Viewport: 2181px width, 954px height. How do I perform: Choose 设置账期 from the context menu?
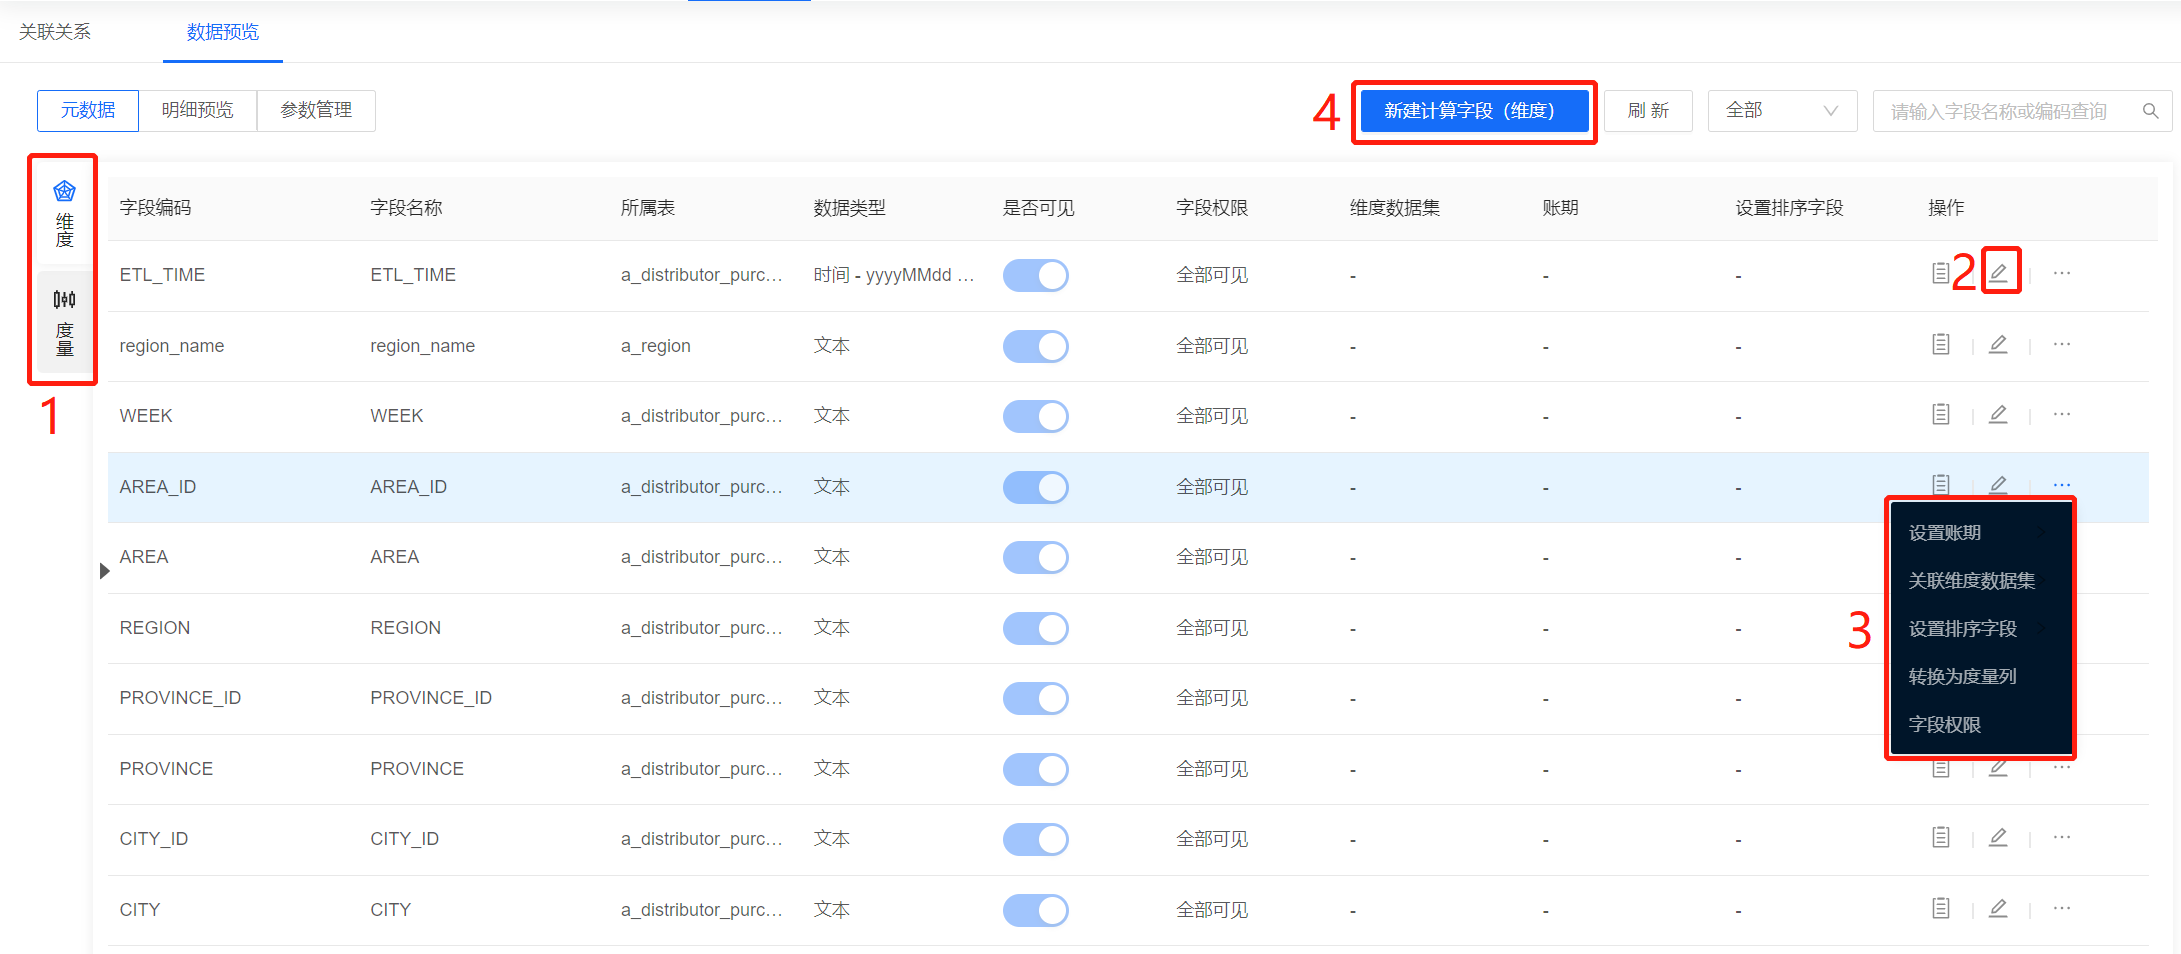(x=1979, y=533)
